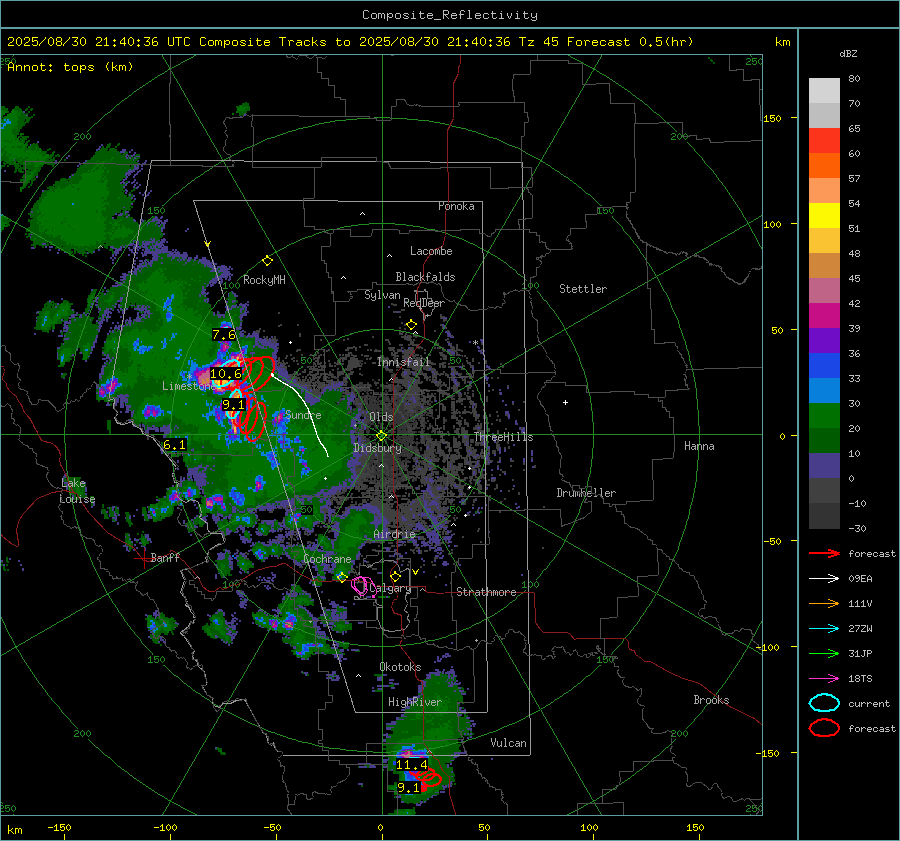900x841 pixels.
Task: Click the bright green swatch above 20 dBZ
Action: [x=824, y=416]
